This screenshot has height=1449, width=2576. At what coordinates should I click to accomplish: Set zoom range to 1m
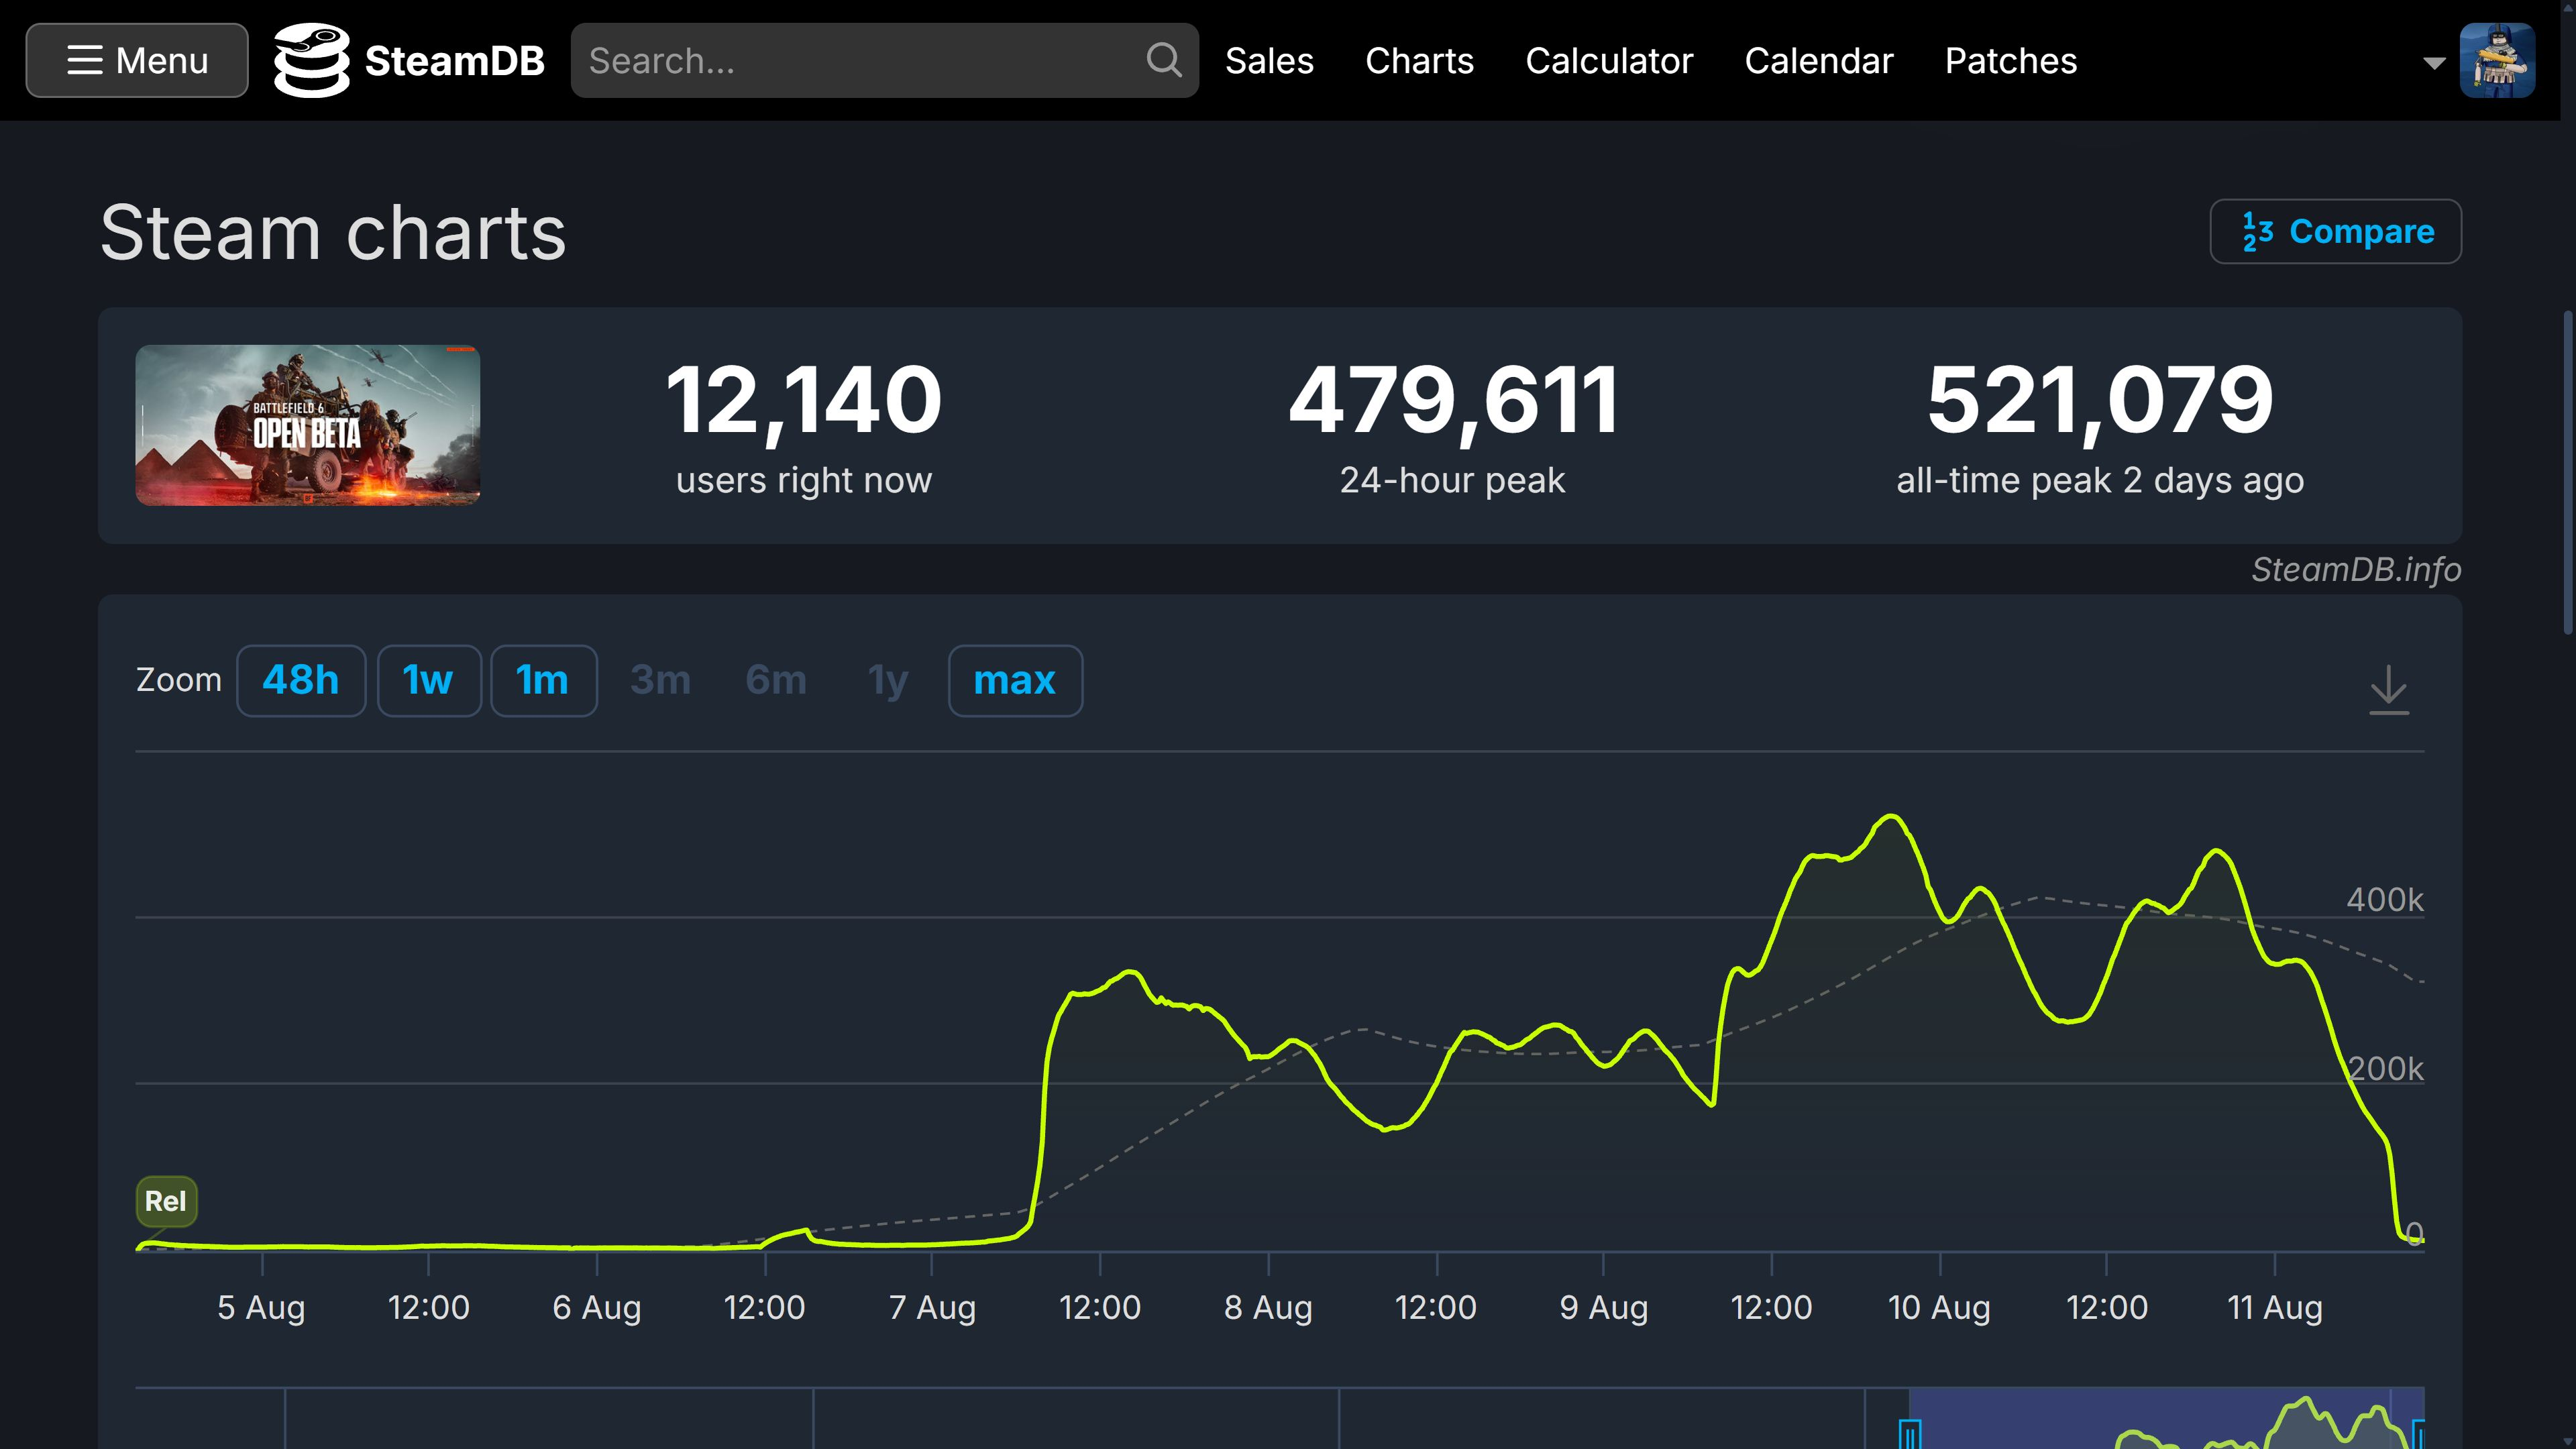click(542, 681)
